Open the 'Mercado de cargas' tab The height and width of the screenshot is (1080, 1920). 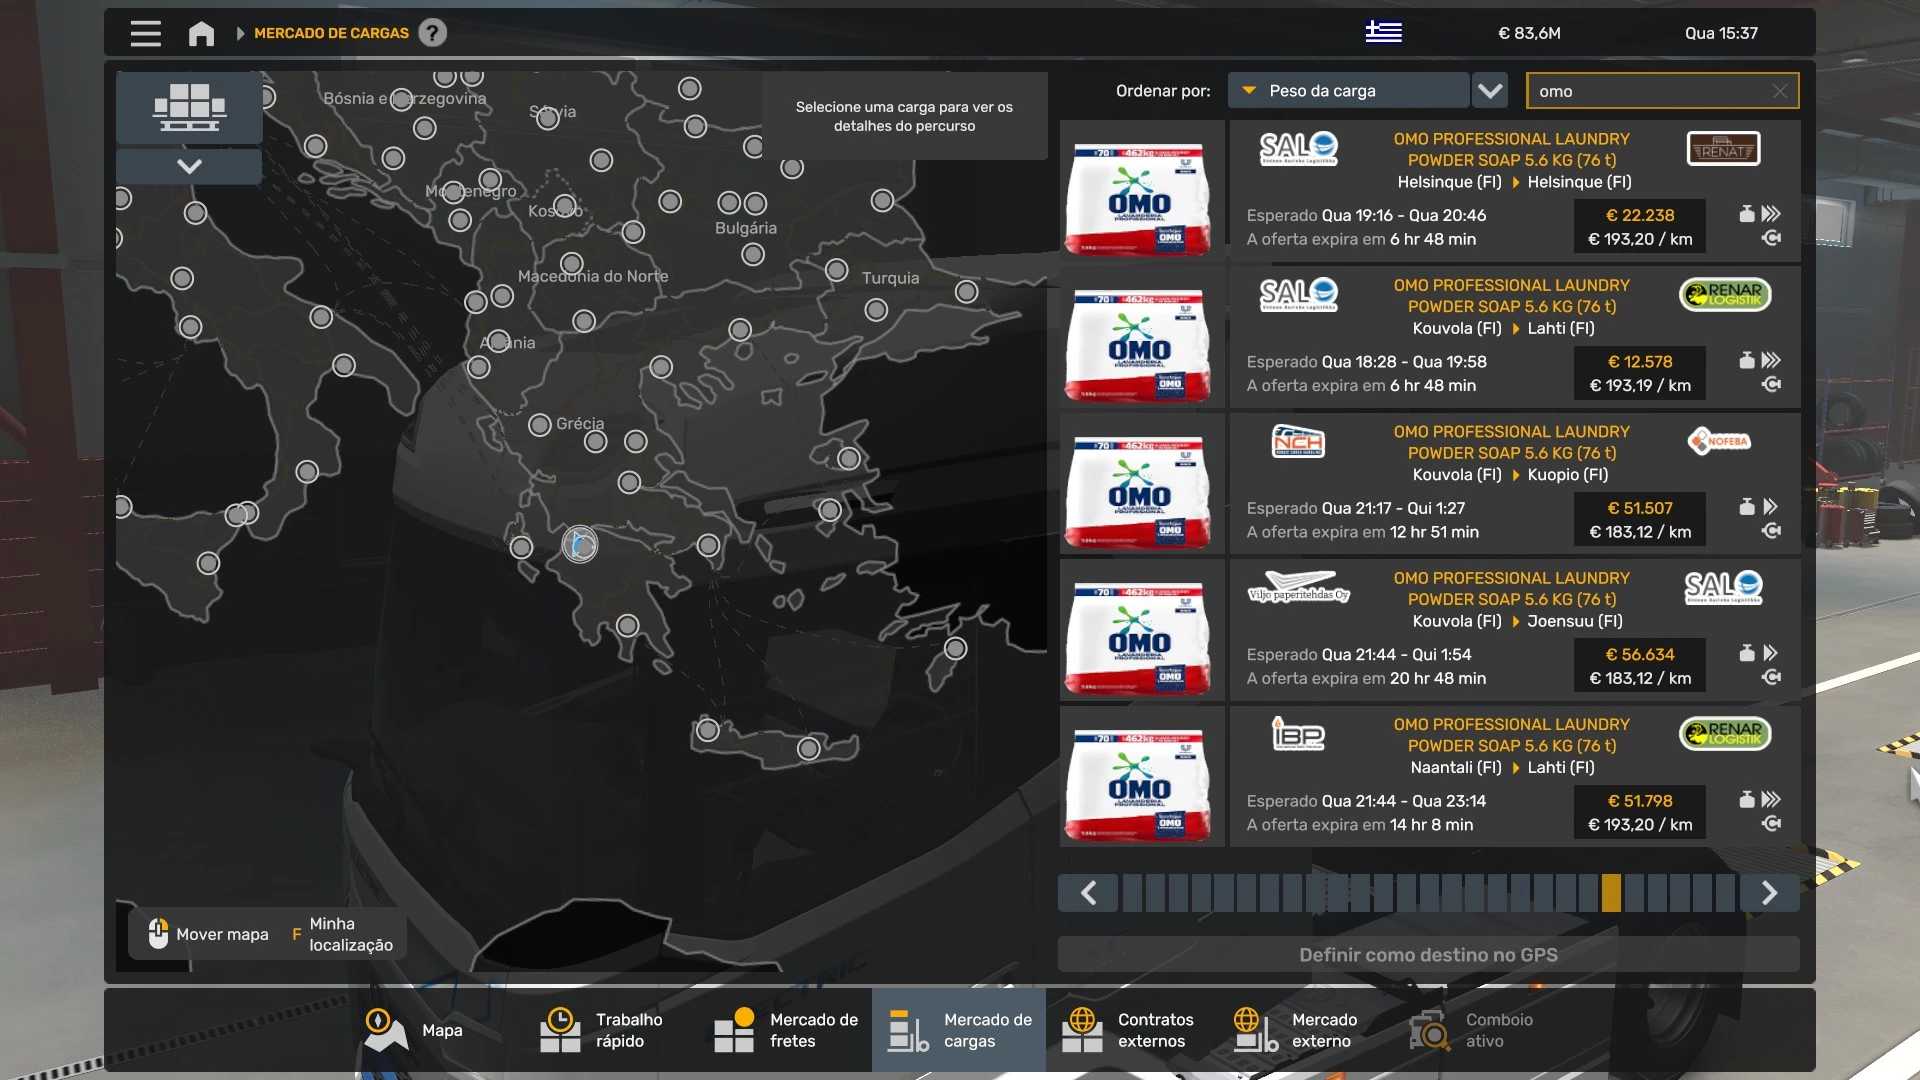point(959,1031)
